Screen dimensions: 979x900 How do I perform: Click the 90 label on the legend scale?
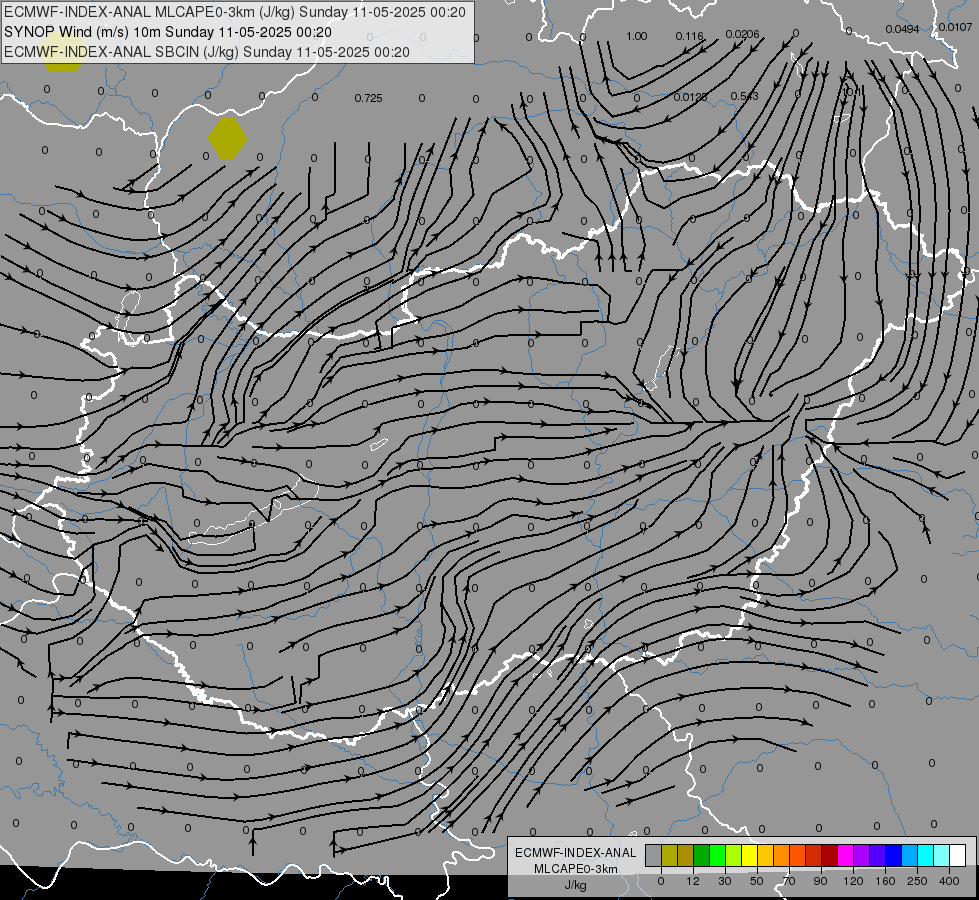[x=820, y=881]
